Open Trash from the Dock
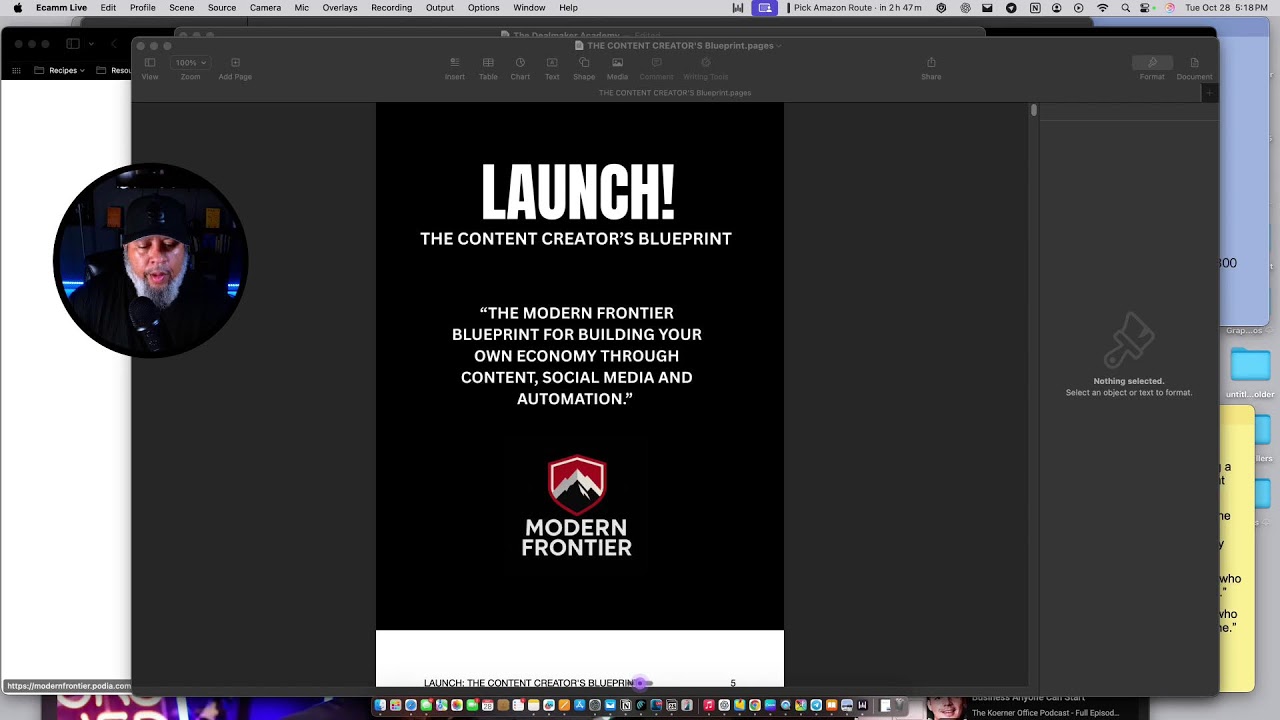Image resolution: width=1280 pixels, height=720 pixels. tap(900, 706)
